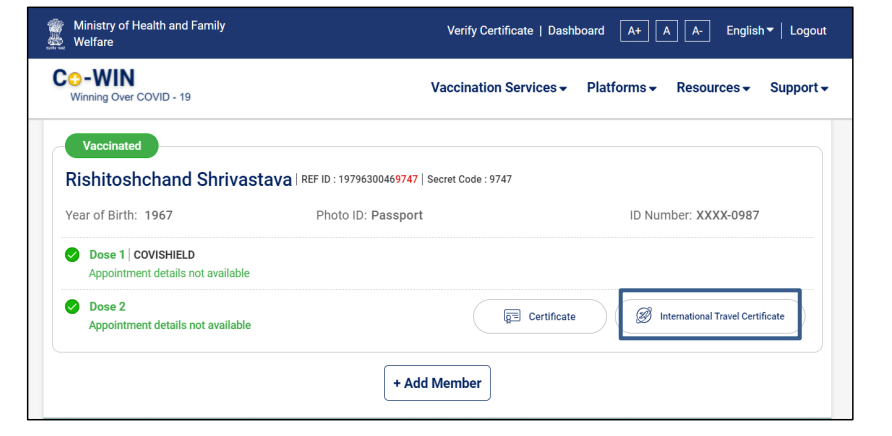Decrease font size with the A- button
This screenshot has width=892, height=436.
[697, 31]
